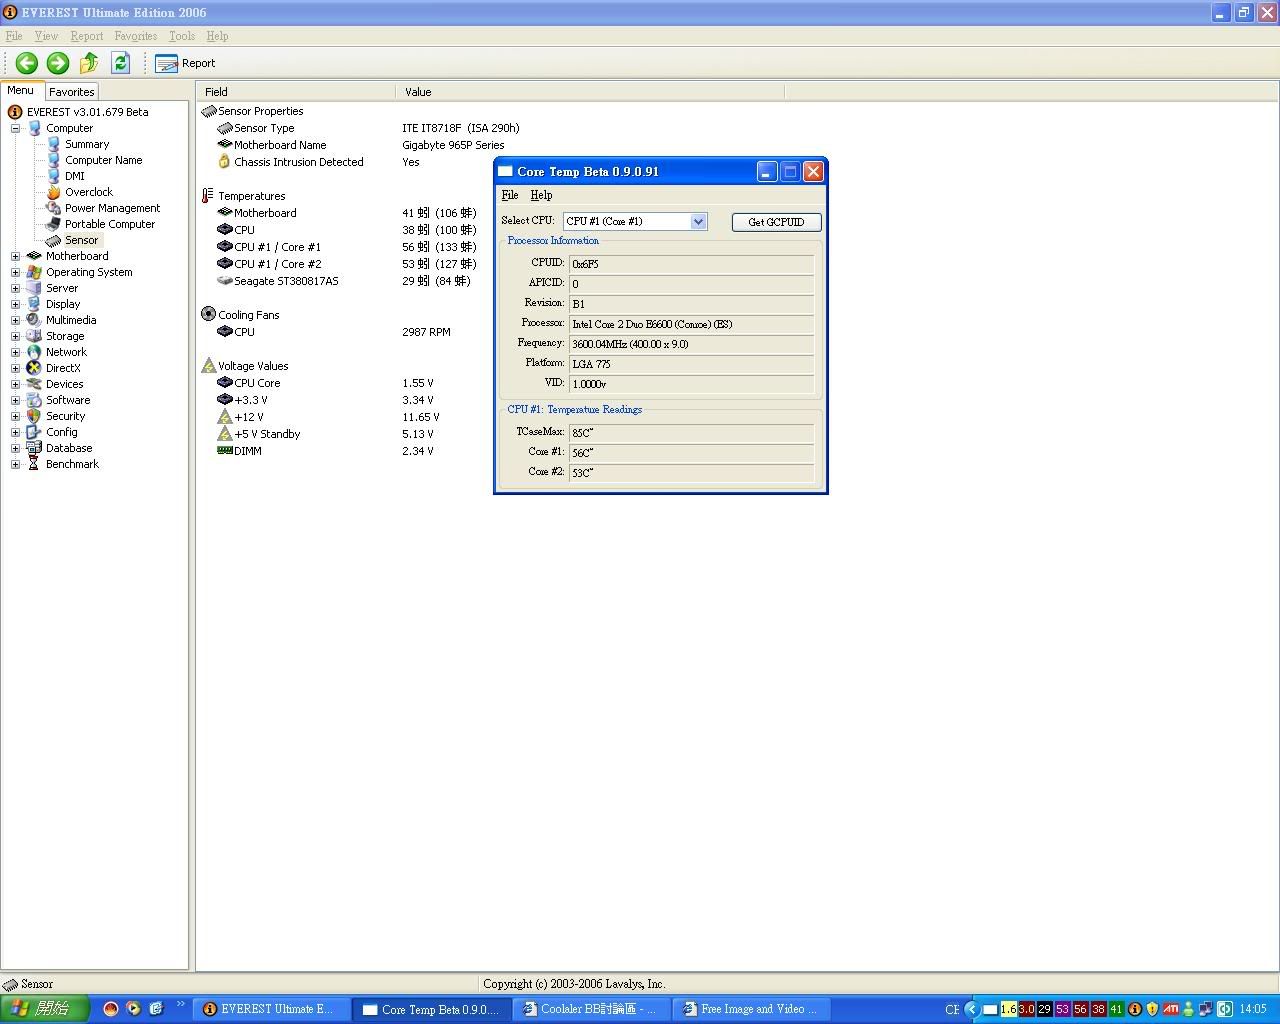
Task: Open the Favorites menu in menu bar
Action: tap(135, 36)
